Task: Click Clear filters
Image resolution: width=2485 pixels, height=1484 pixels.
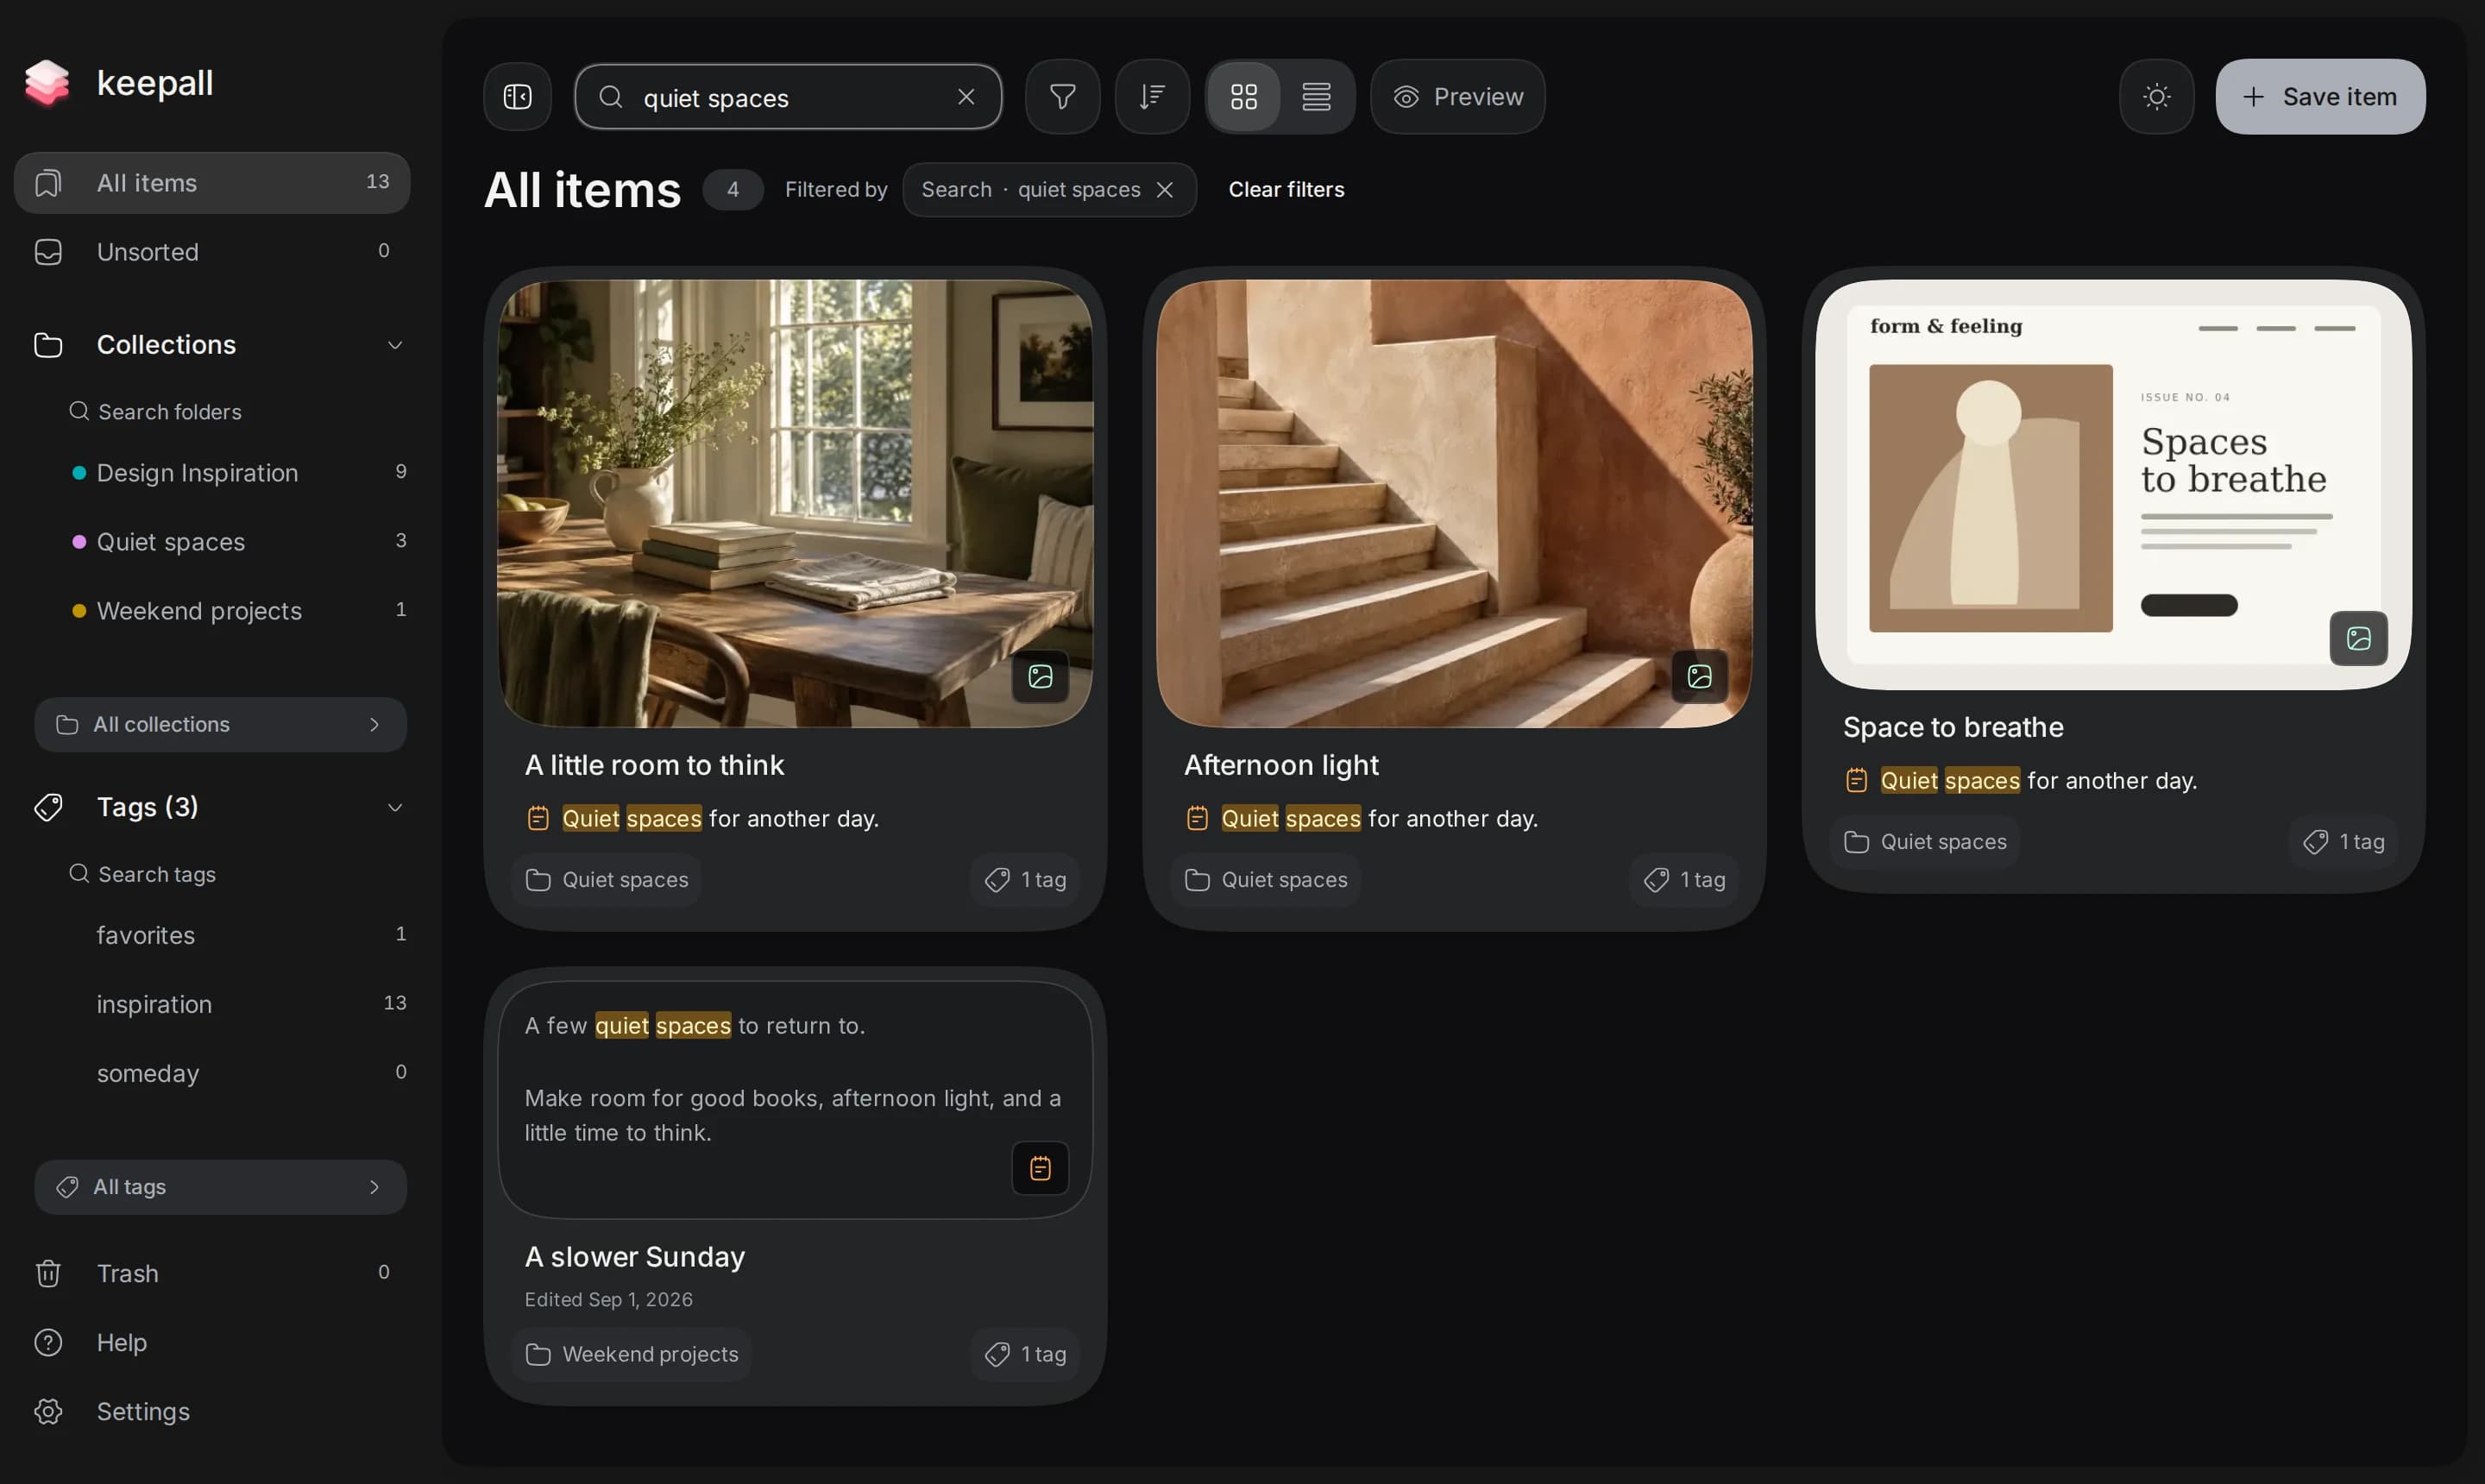Action: (x=1286, y=190)
